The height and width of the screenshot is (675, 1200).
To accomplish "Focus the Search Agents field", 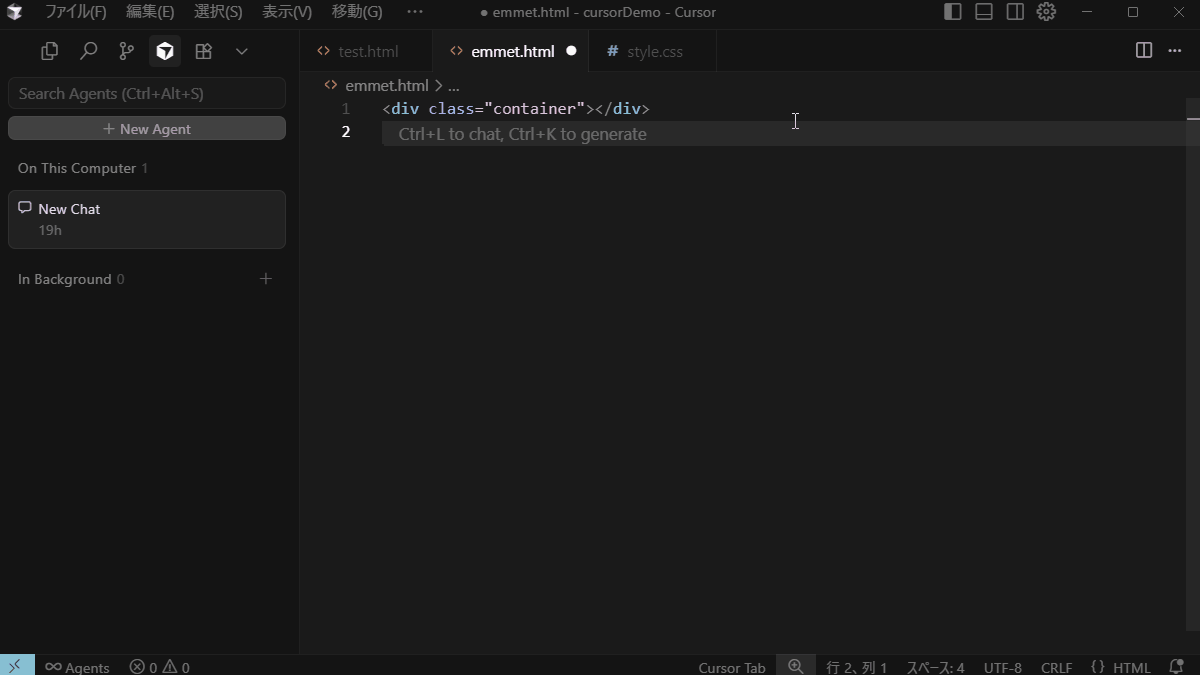I will 147,93.
